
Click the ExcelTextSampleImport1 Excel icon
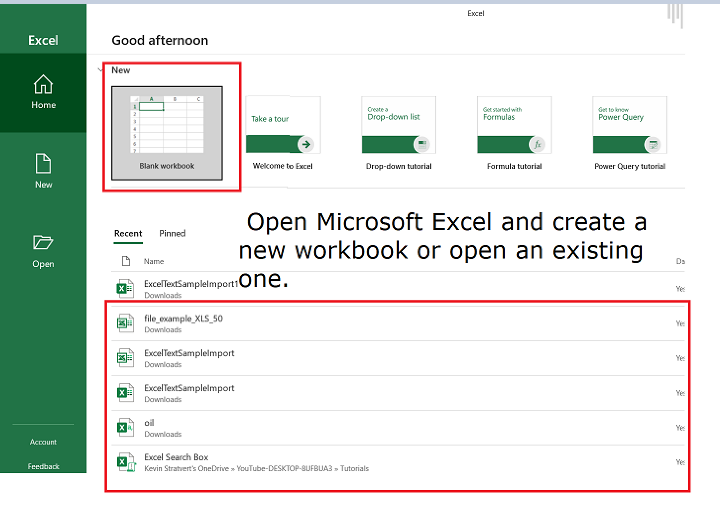click(x=125, y=289)
